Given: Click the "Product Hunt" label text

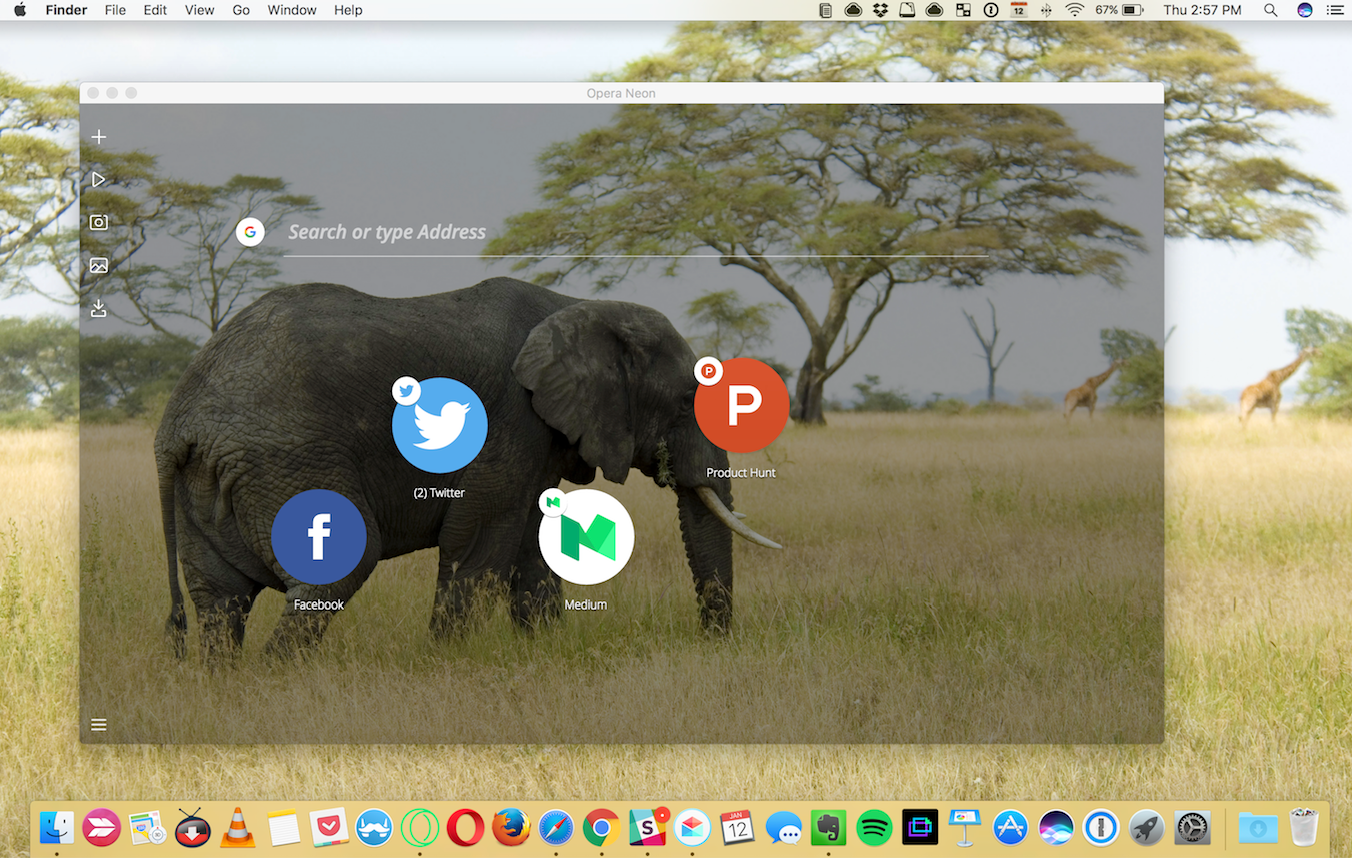Looking at the screenshot, I should pyautogui.click(x=741, y=473).
